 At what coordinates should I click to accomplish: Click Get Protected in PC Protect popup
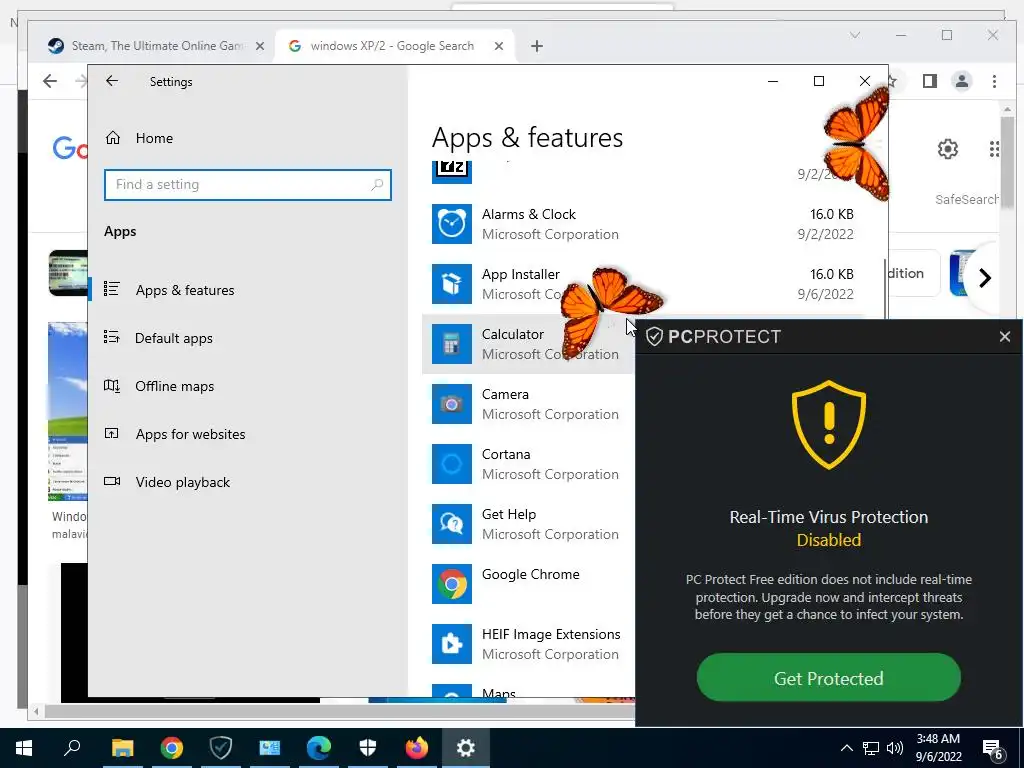coord(829,678)
